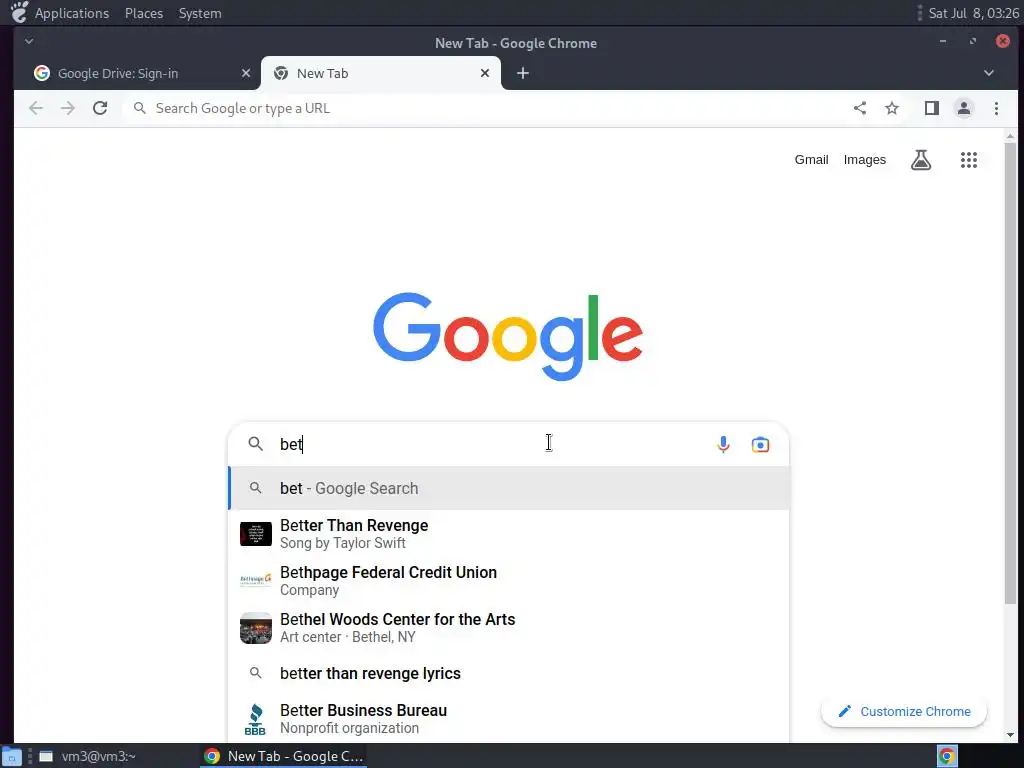Select 'better than revenge lyrics' suggestion
Screen dimensions: 1024x768
[x=509, y=673]
